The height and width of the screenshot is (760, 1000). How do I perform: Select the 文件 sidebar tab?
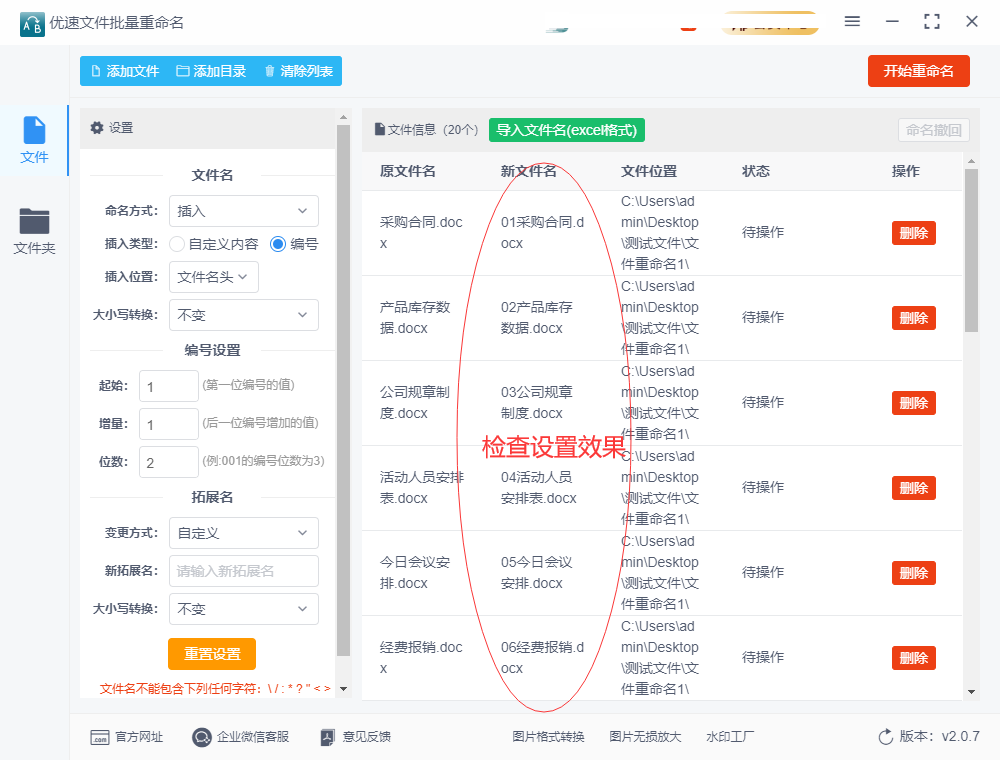click(34, 140)
